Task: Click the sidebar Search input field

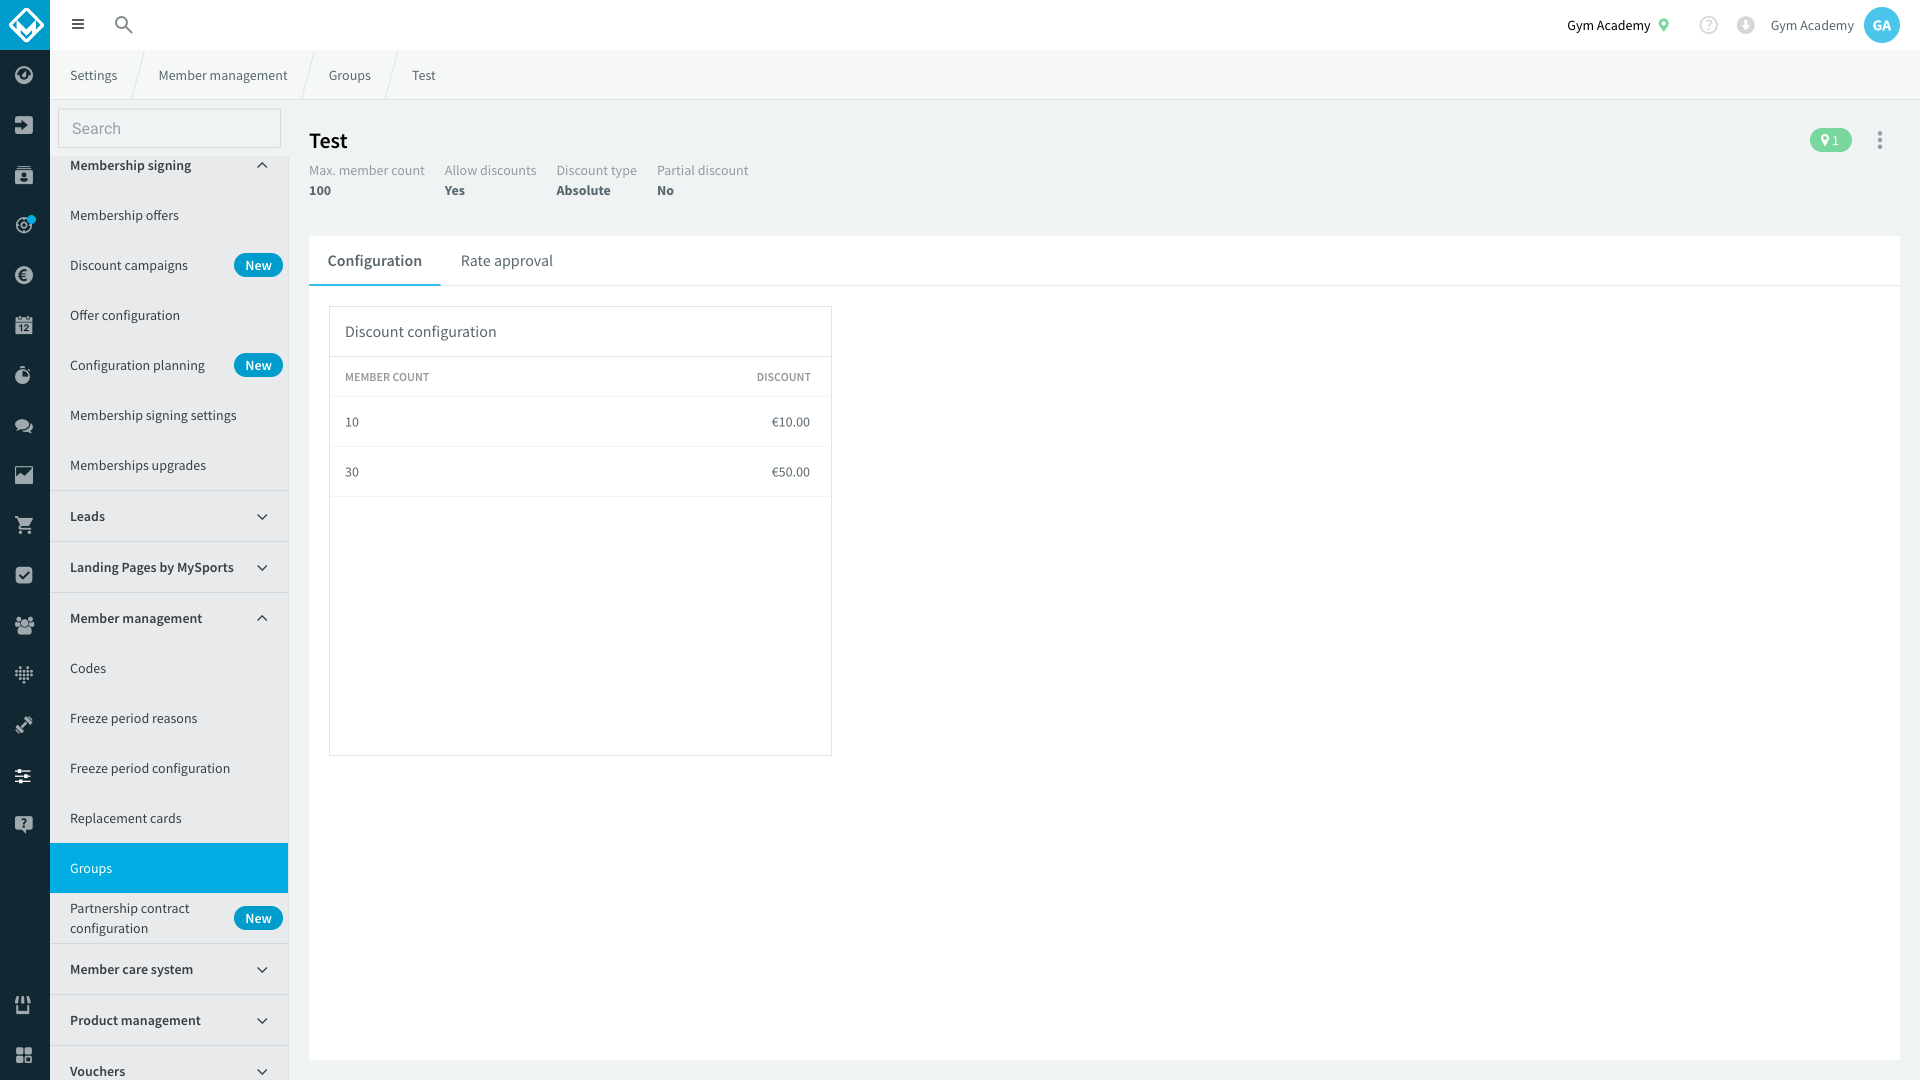Action: click(x=169, y=128)
